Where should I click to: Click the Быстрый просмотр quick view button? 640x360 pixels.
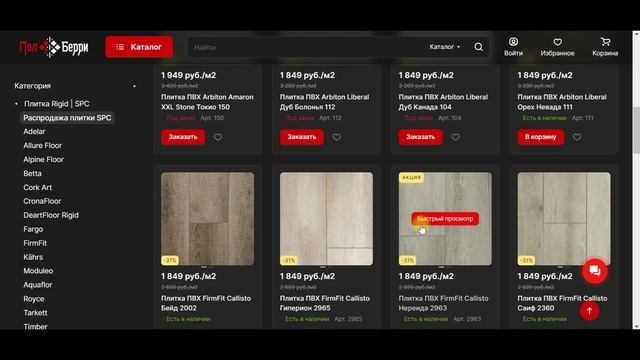point(445,219)
